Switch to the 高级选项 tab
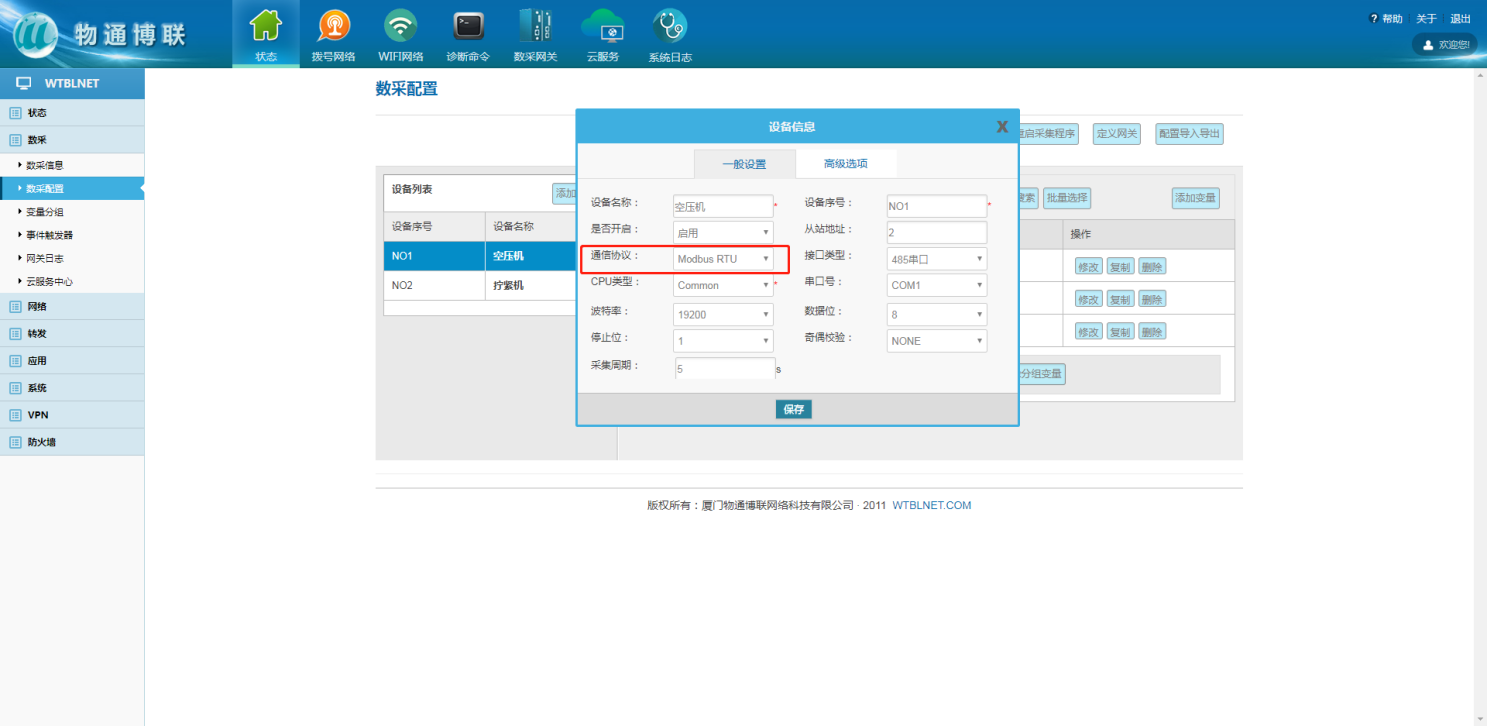The height and width of the screenshot is (726, 1487). pyautogui.click(x=845, y=164)
